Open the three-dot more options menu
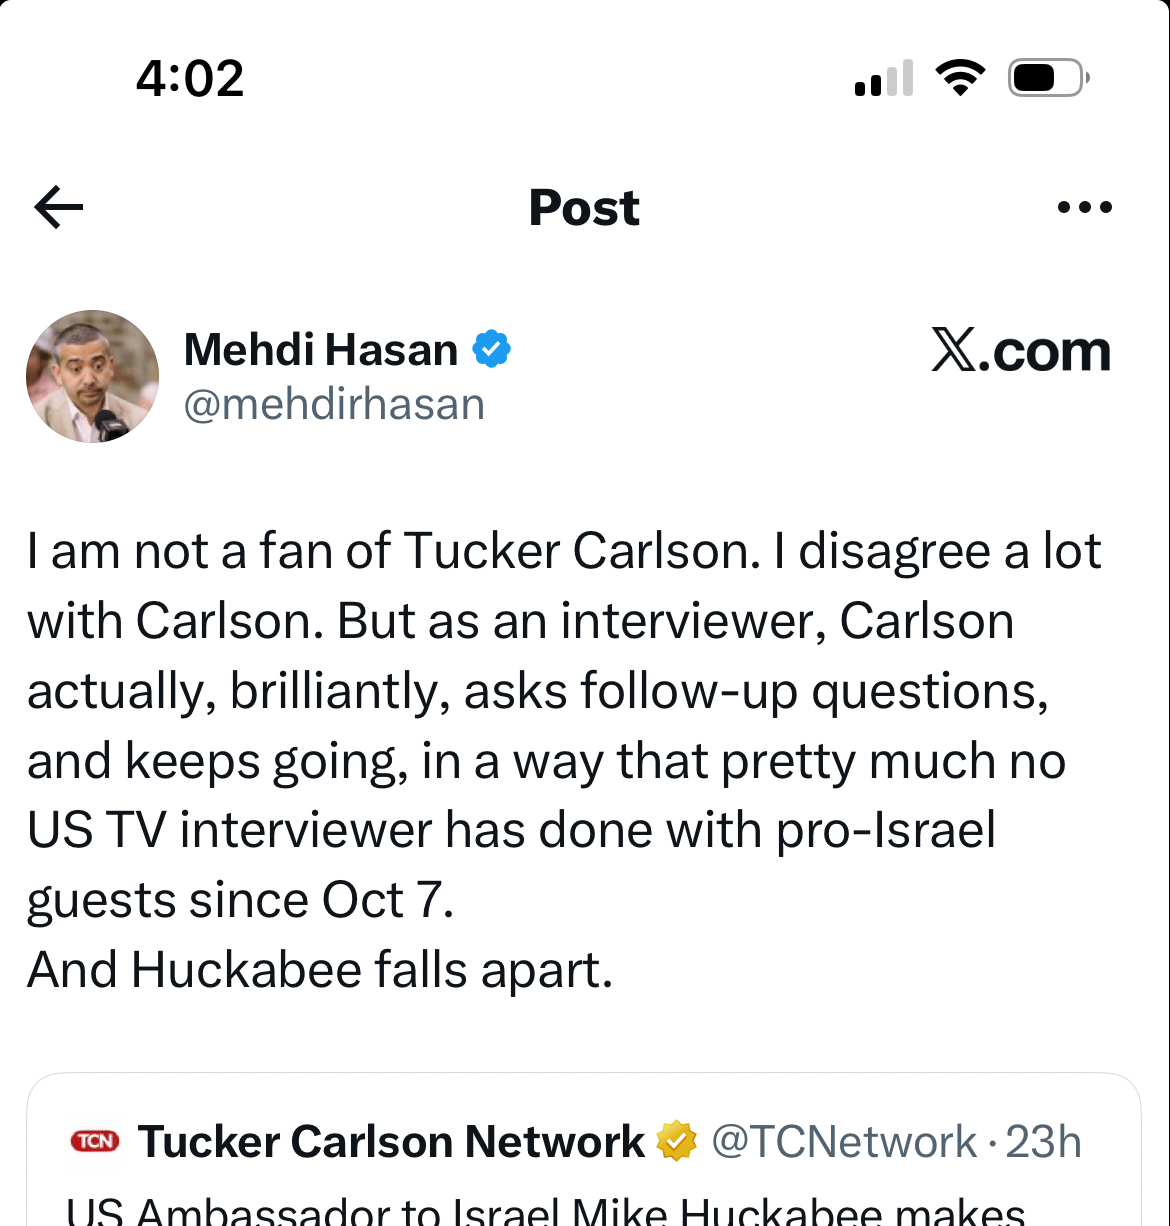This screenshot has height=1226, width=1170. tap(1084, 208)
